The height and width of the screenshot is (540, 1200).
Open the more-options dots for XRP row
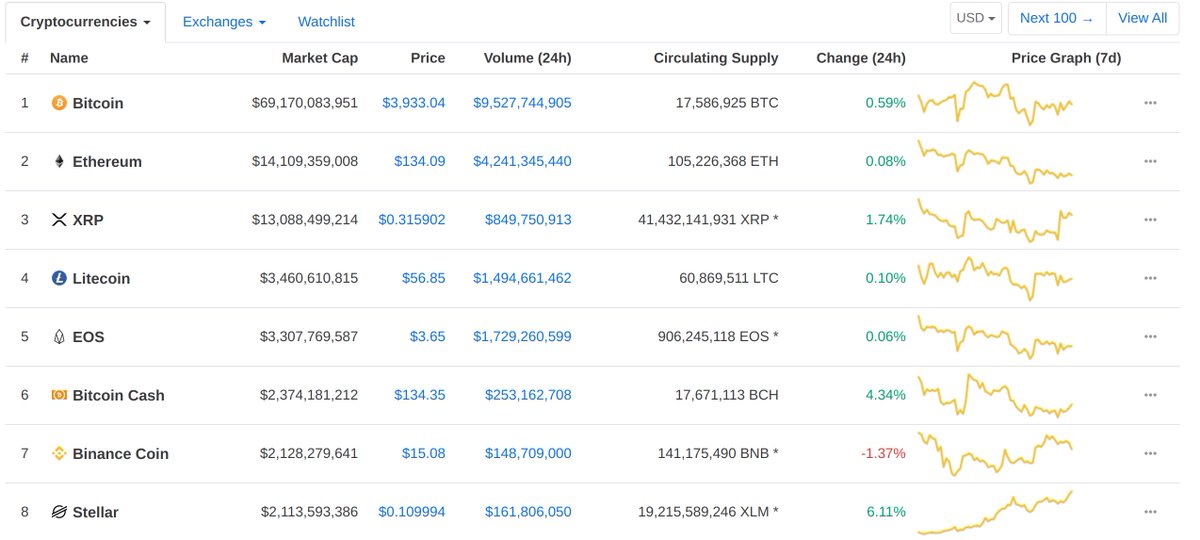point(1150,220)
